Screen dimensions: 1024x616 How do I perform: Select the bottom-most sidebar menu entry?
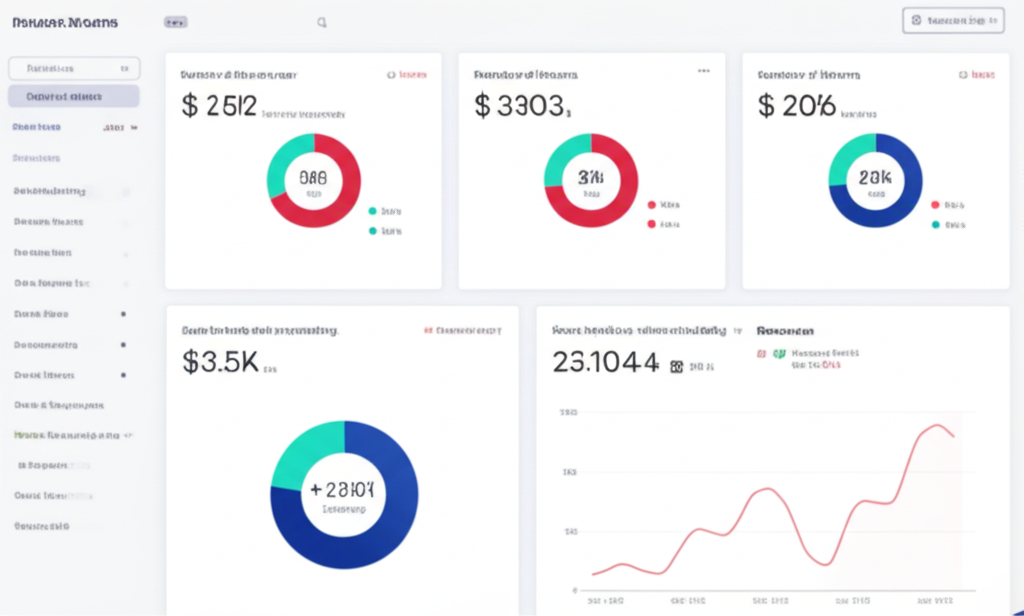[44, 525]
